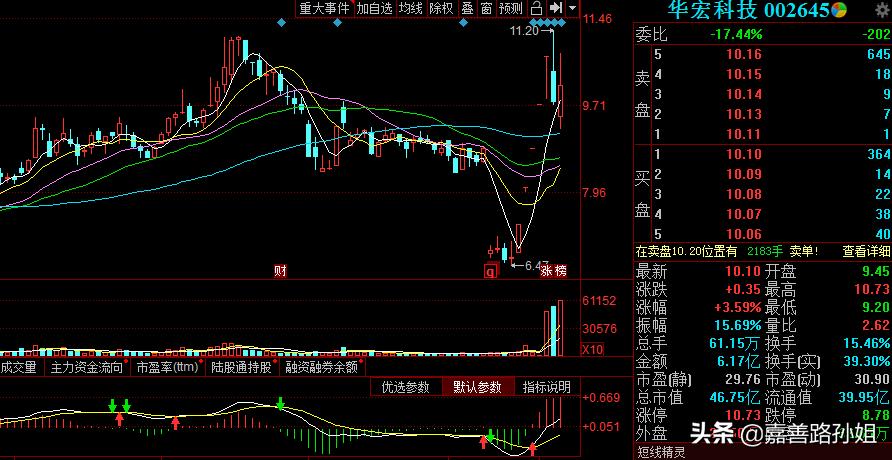Add stock via 加自选 button
This screenshot has width=892, height=460.
click(x=375, y=8)
